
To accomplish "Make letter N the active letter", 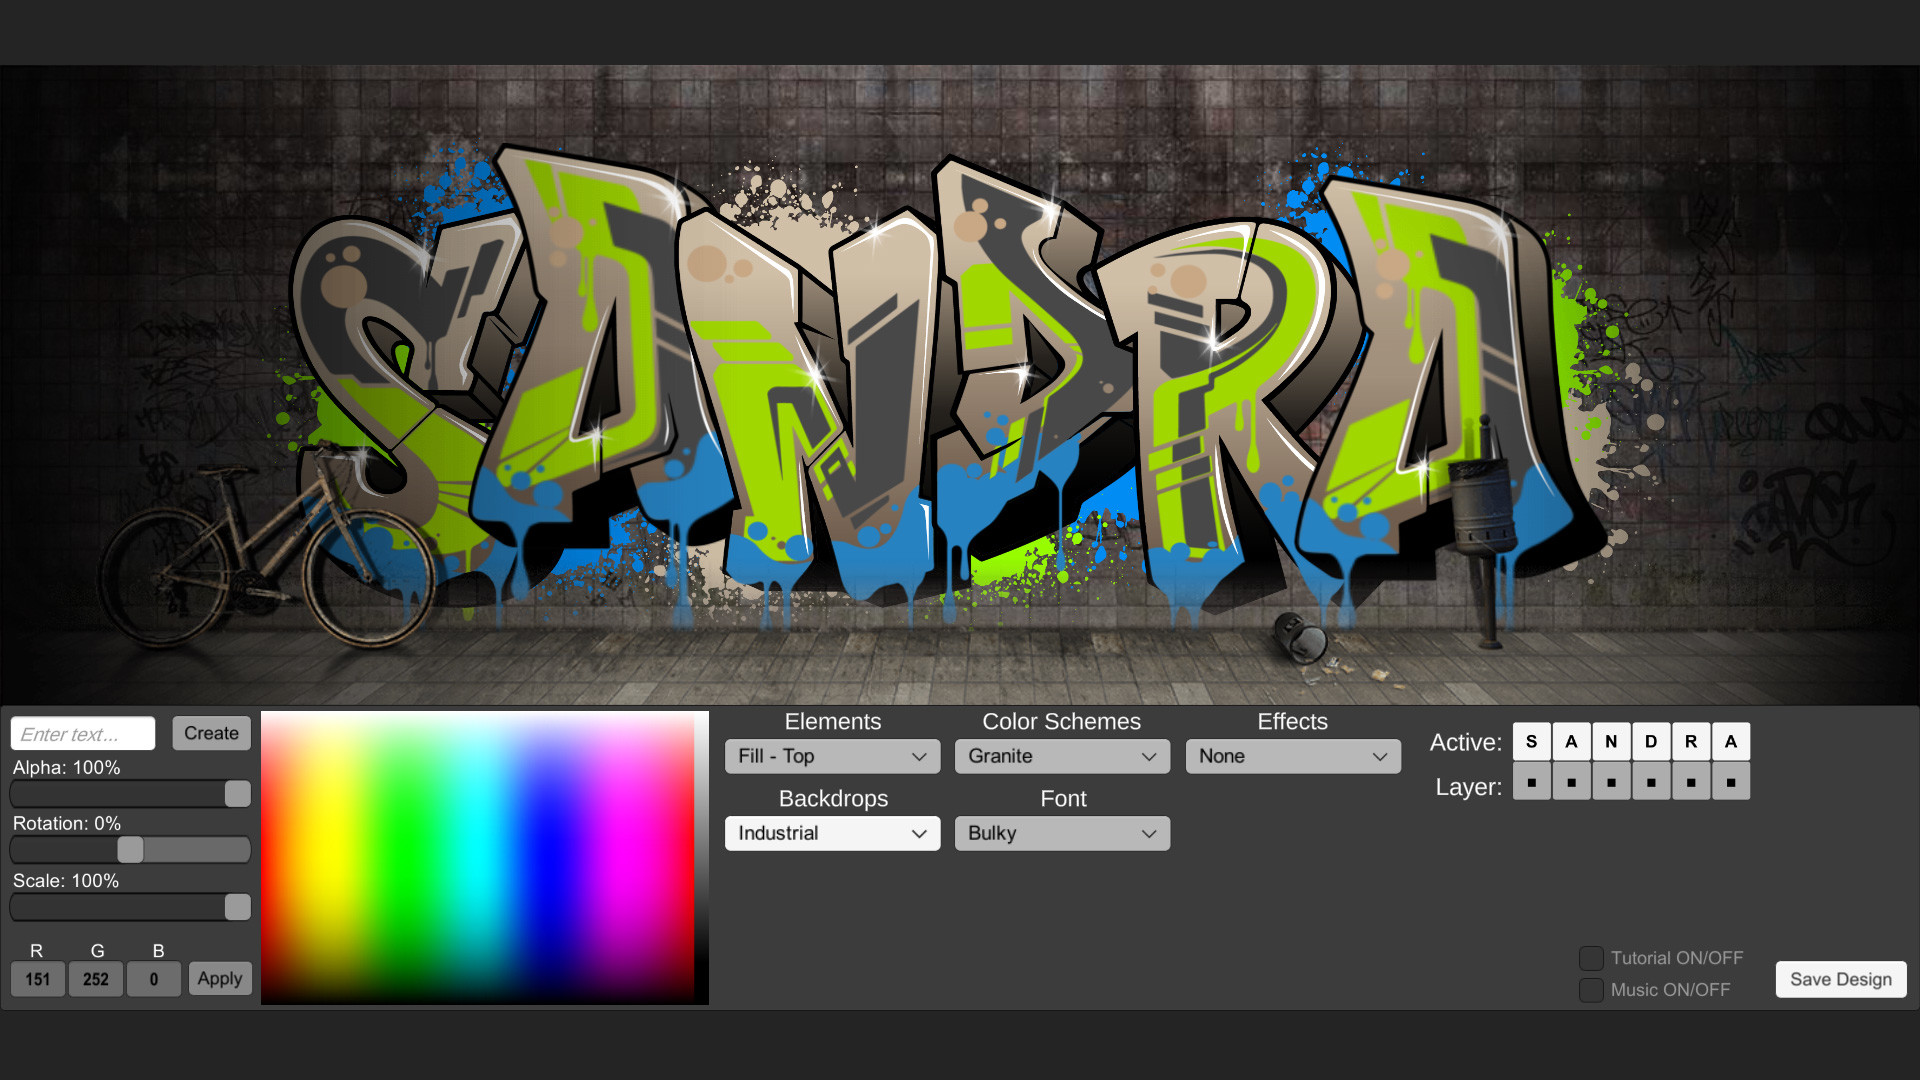I will click(1611, 741).
